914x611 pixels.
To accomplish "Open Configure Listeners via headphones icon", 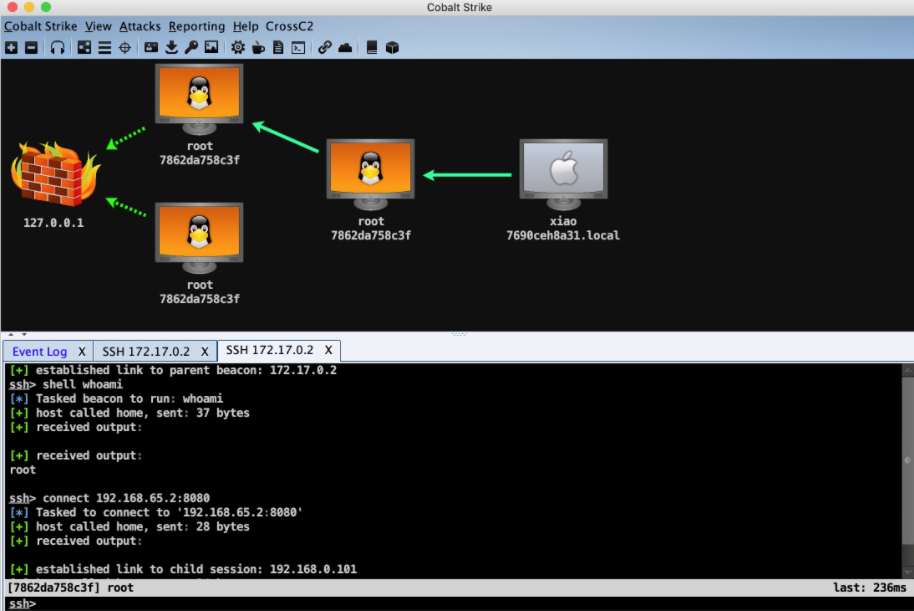I will 57,47.
